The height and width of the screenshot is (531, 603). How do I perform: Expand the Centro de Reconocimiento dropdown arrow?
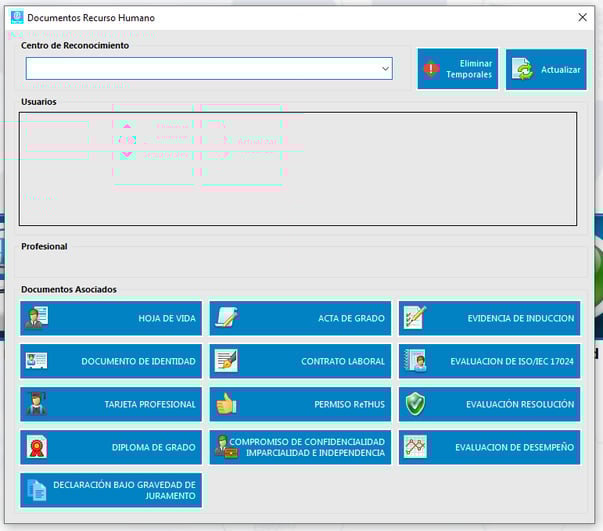385,69
